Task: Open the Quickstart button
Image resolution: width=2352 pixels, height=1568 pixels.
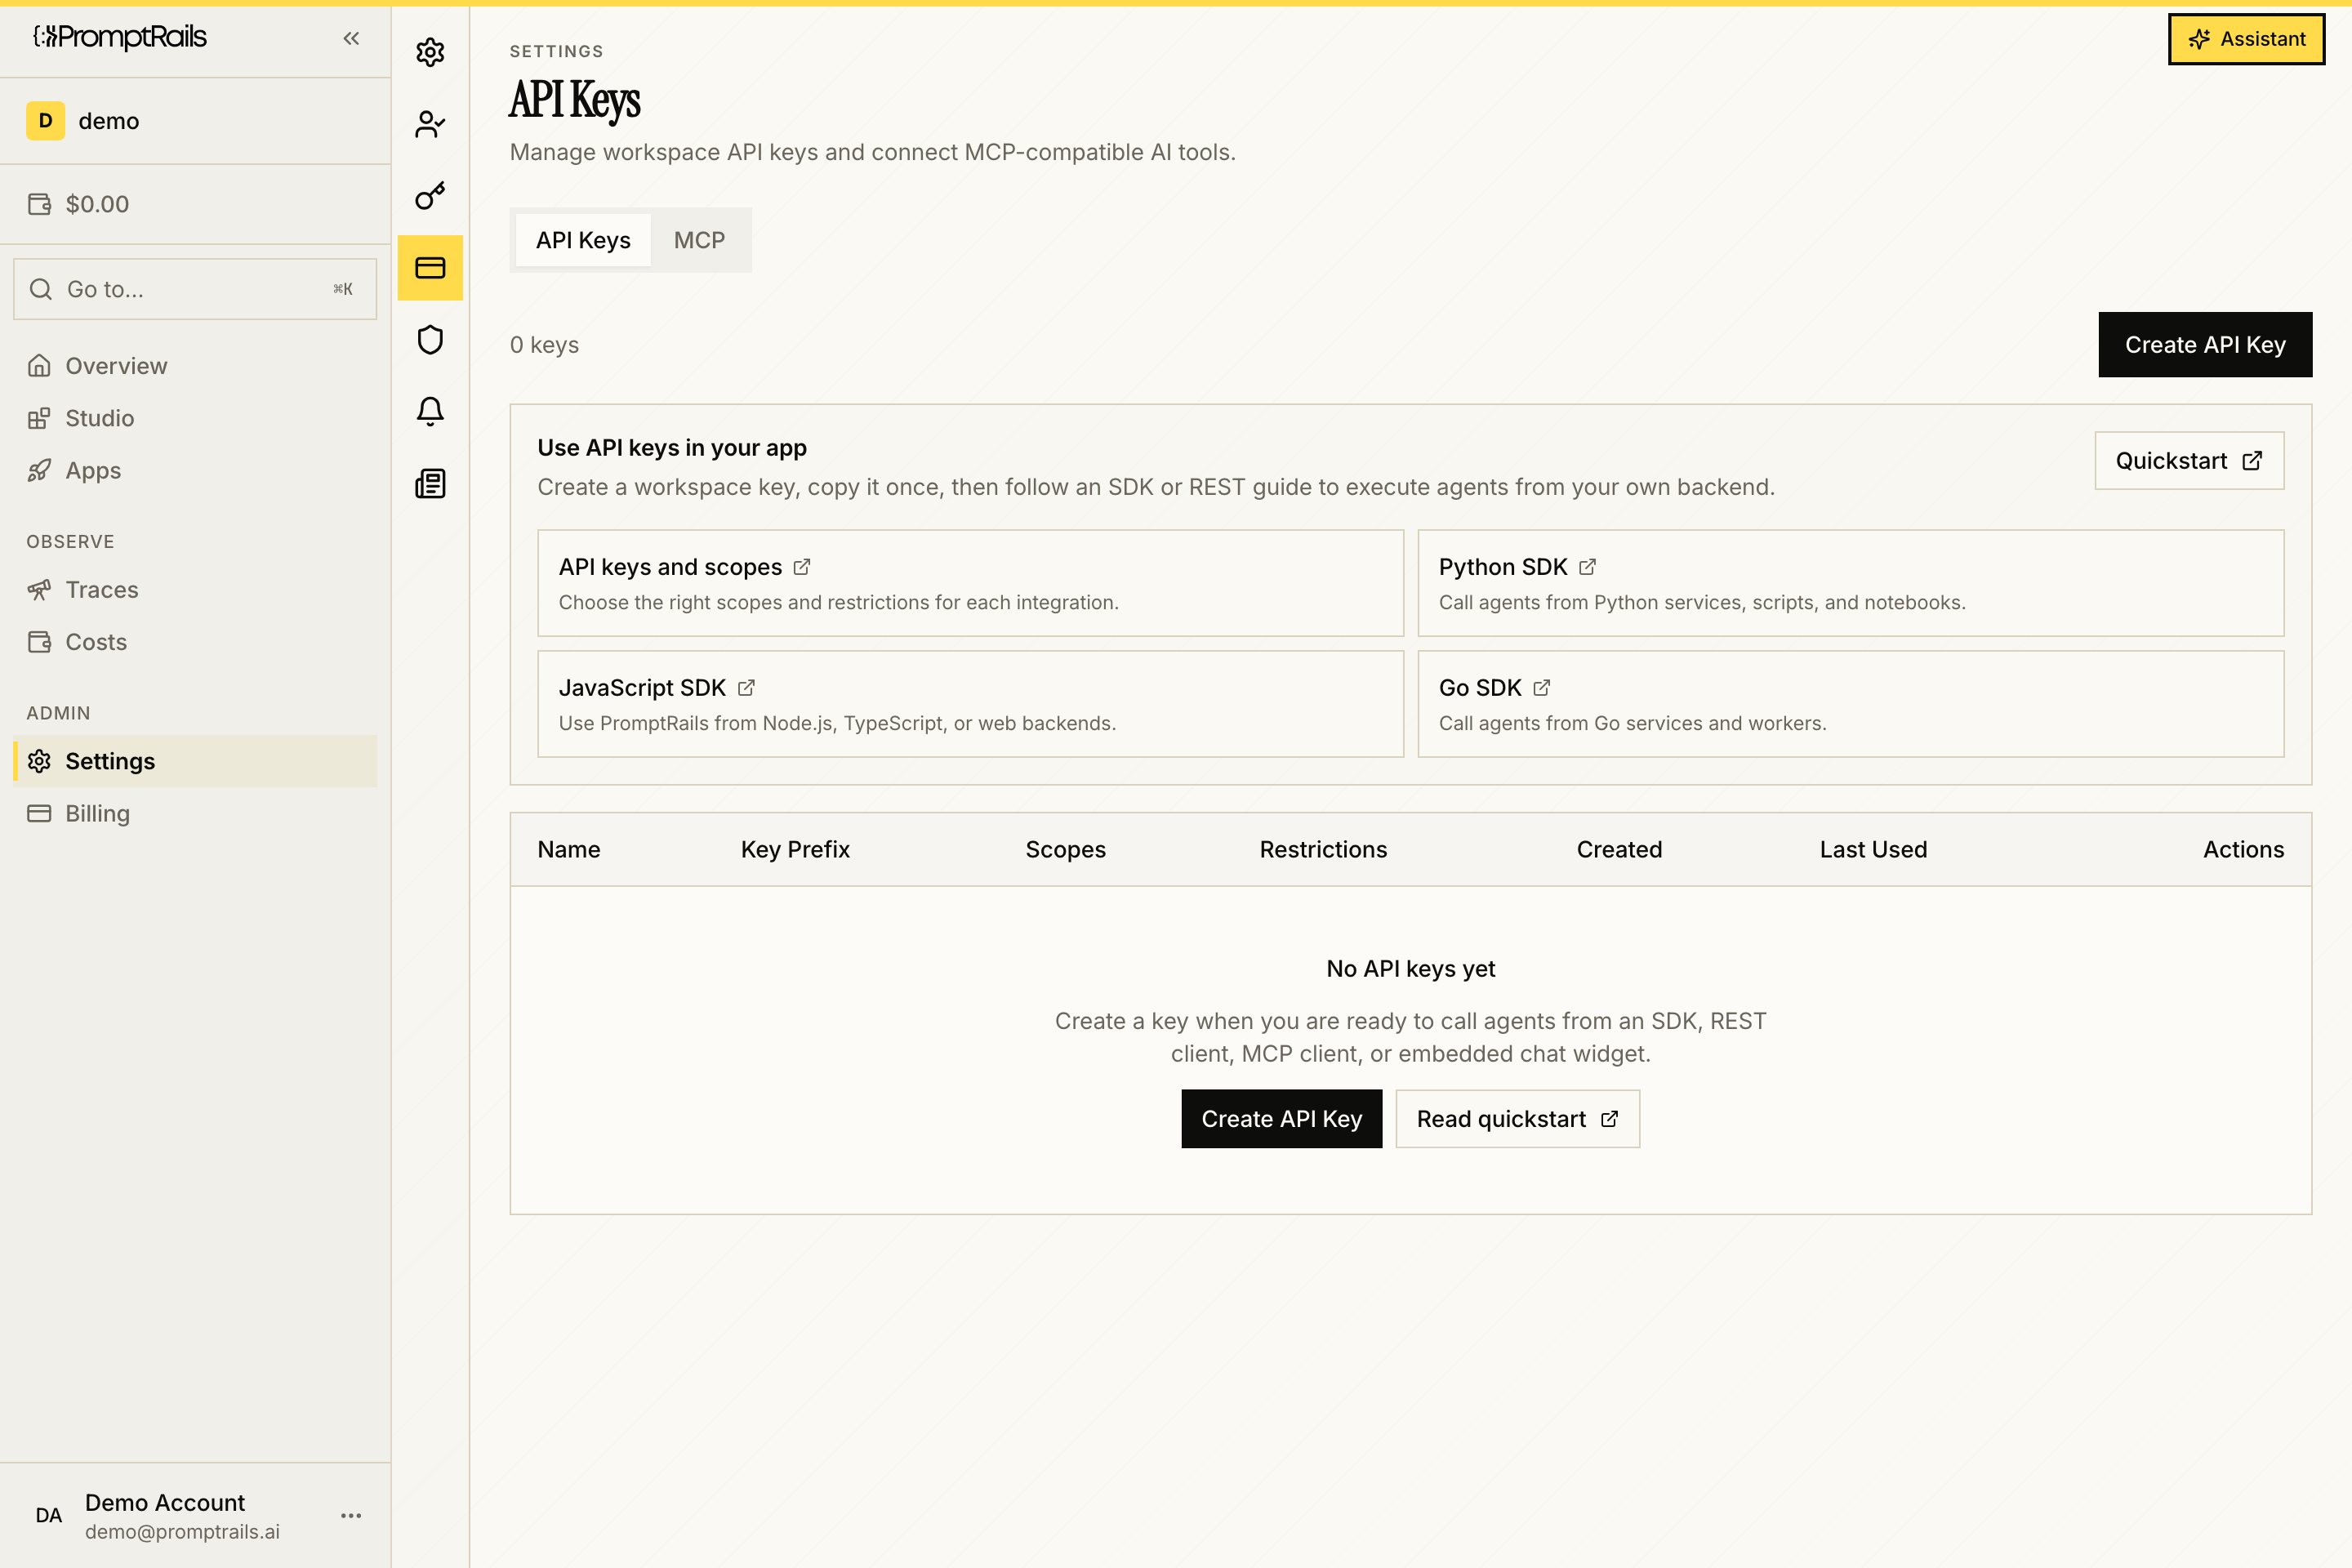Action: point(2189,461)
